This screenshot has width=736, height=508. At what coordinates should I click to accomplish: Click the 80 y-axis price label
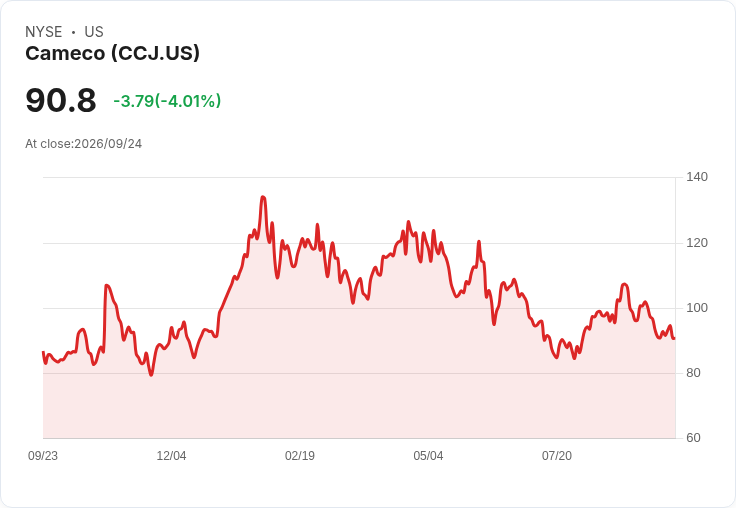coord(693,373)
